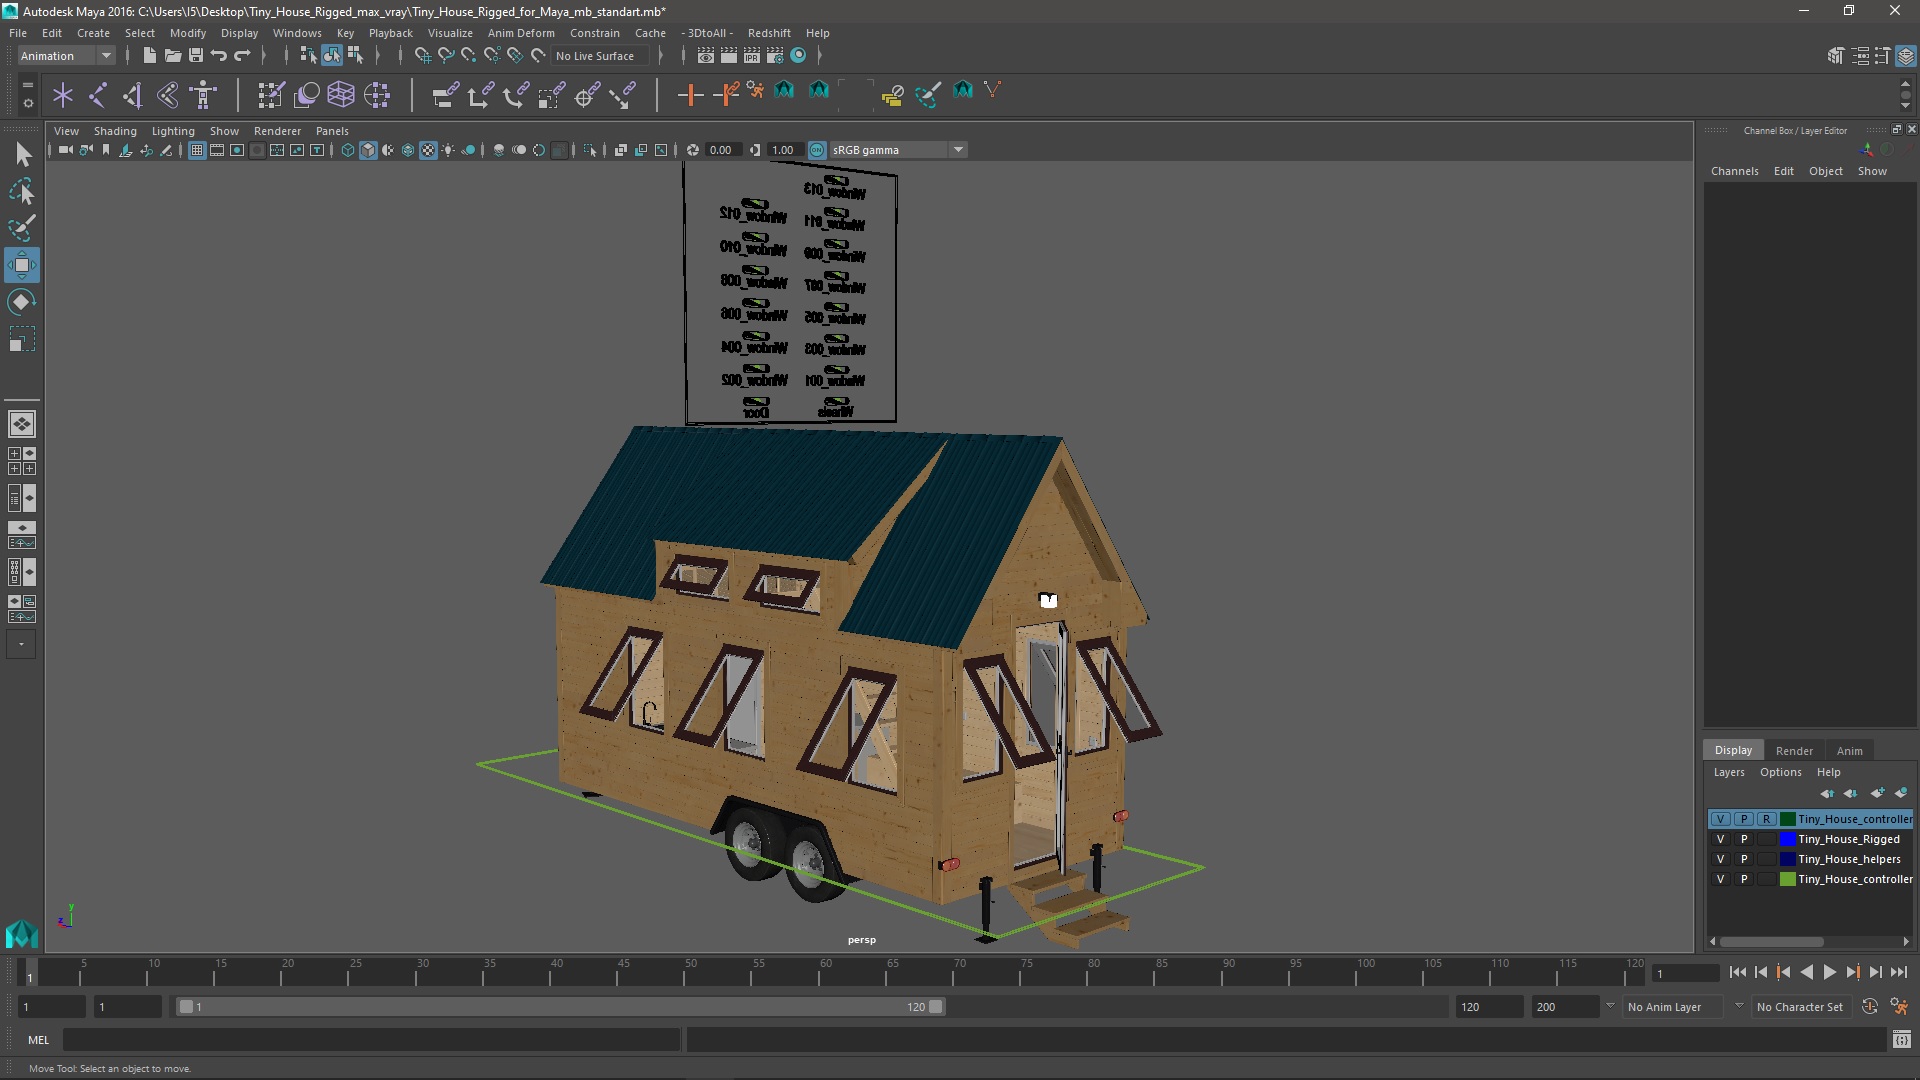Image resolution: width=1920 pixels, height=1080 pixels.
Task: Toggle the viewport film gate
Action: [x=217, y=150]
